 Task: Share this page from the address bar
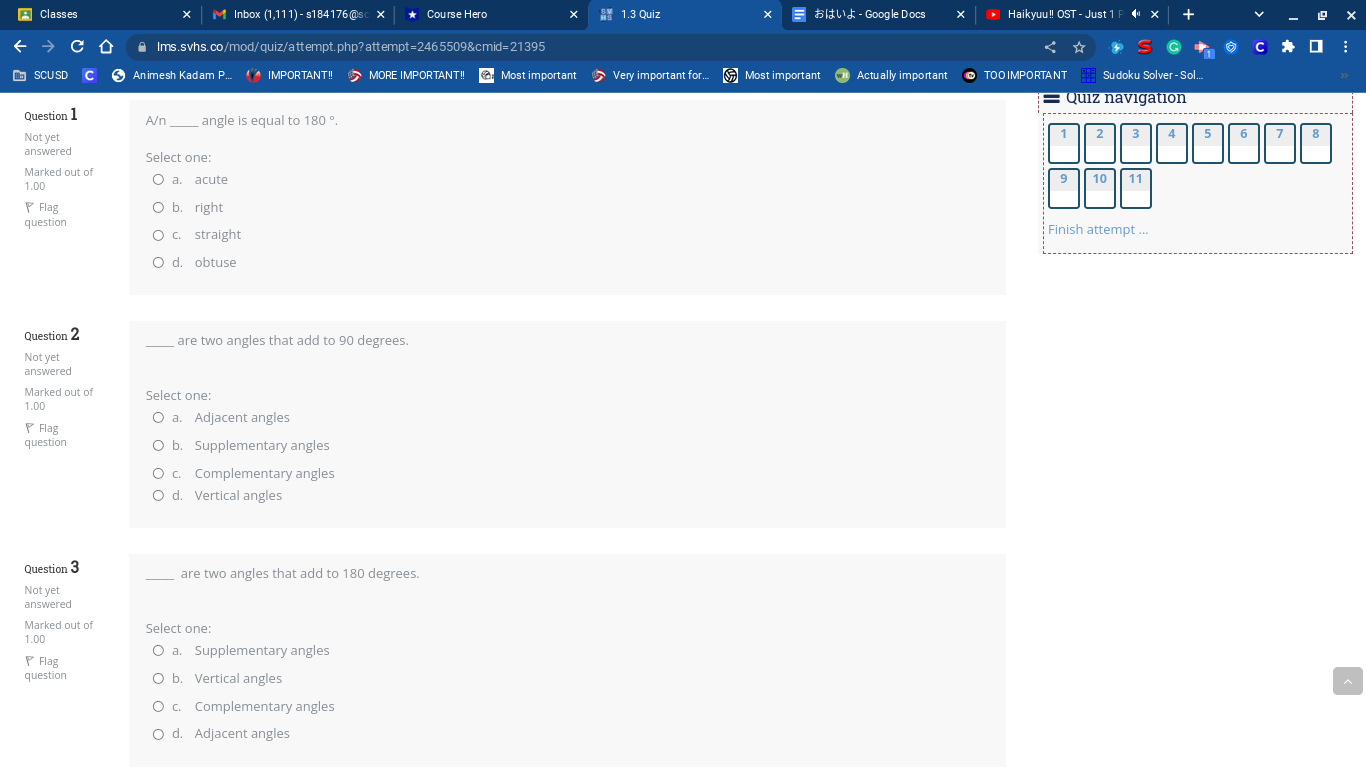pos(1050,47)
